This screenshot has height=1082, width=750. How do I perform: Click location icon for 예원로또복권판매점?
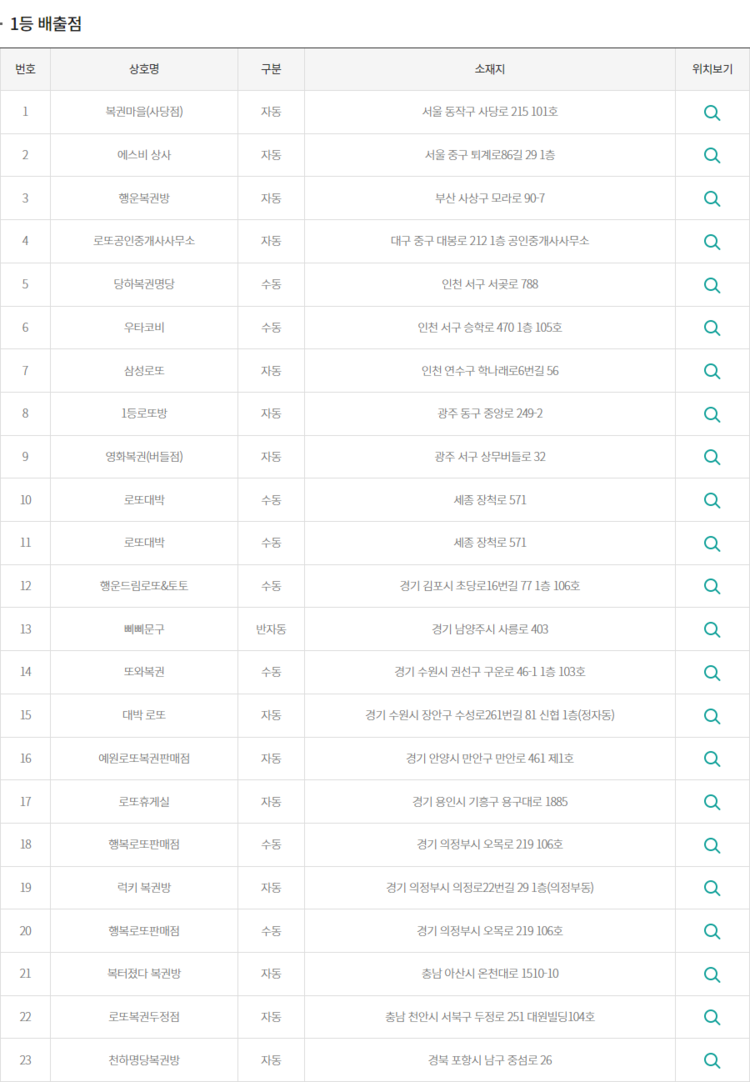point(711,759)
